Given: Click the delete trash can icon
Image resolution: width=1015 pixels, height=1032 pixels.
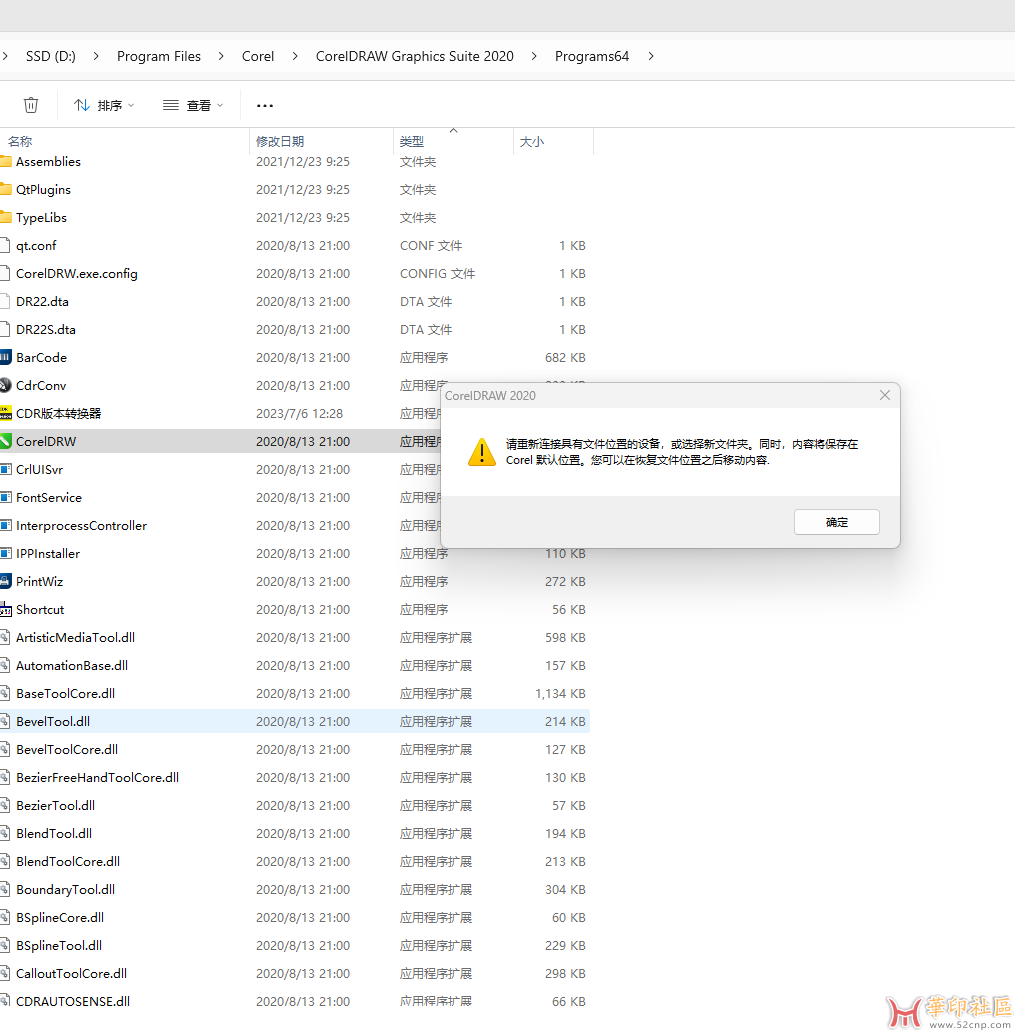Looking at the screenshot, I should point(31,105).
